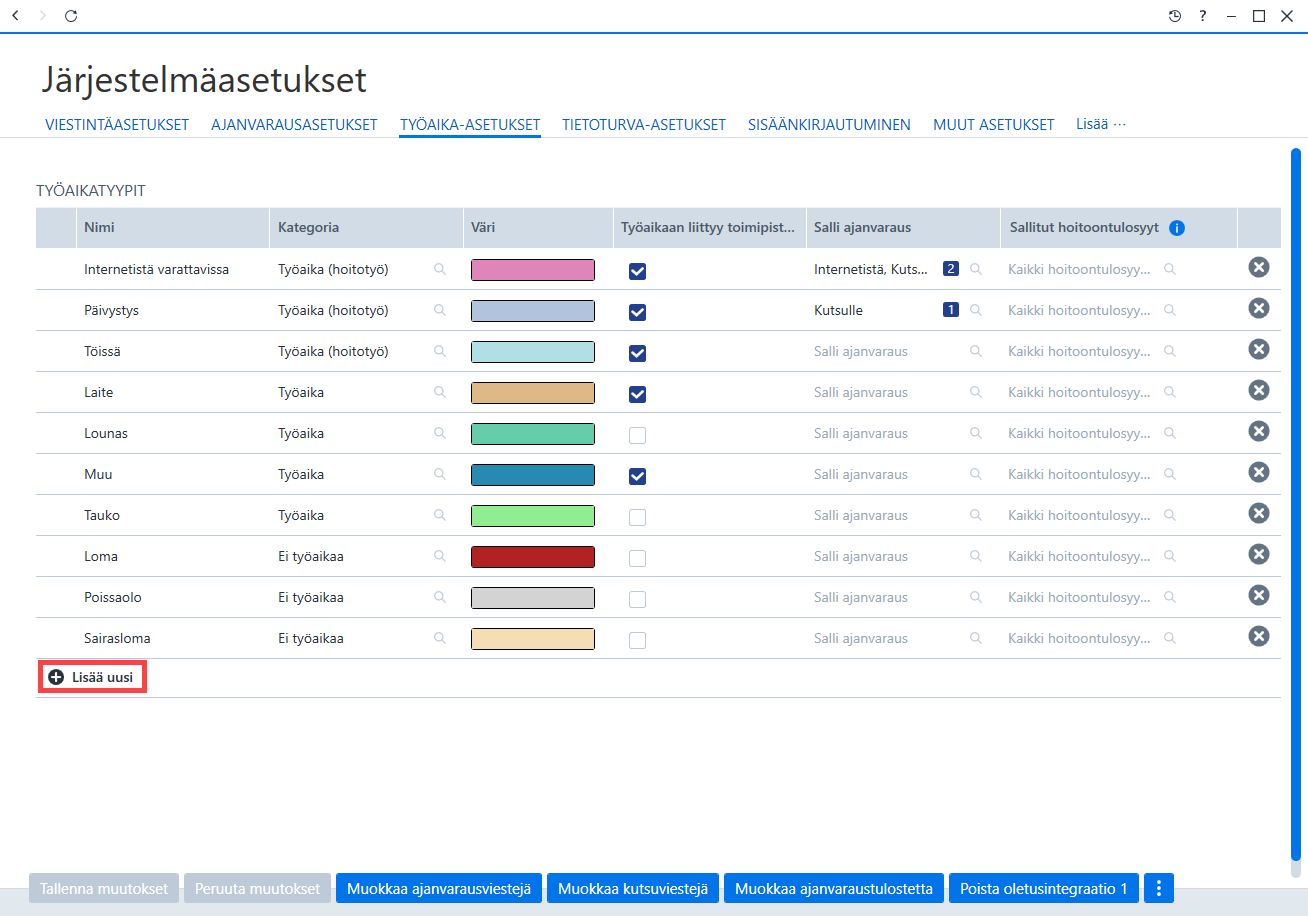
Task: Click Lisää uusi to add a type
Action: point(92,677)
